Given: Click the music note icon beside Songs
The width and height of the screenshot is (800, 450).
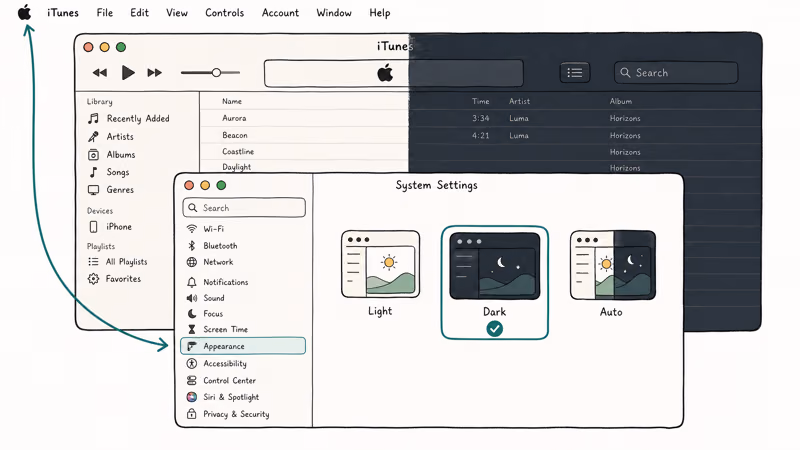Looking at the screenshot, I should pos(93,172).
